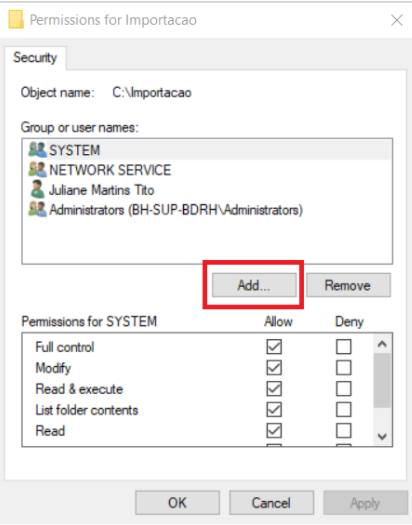
Task: Click the Add... button
Action: pyautogui.click(x=254, y=285)
